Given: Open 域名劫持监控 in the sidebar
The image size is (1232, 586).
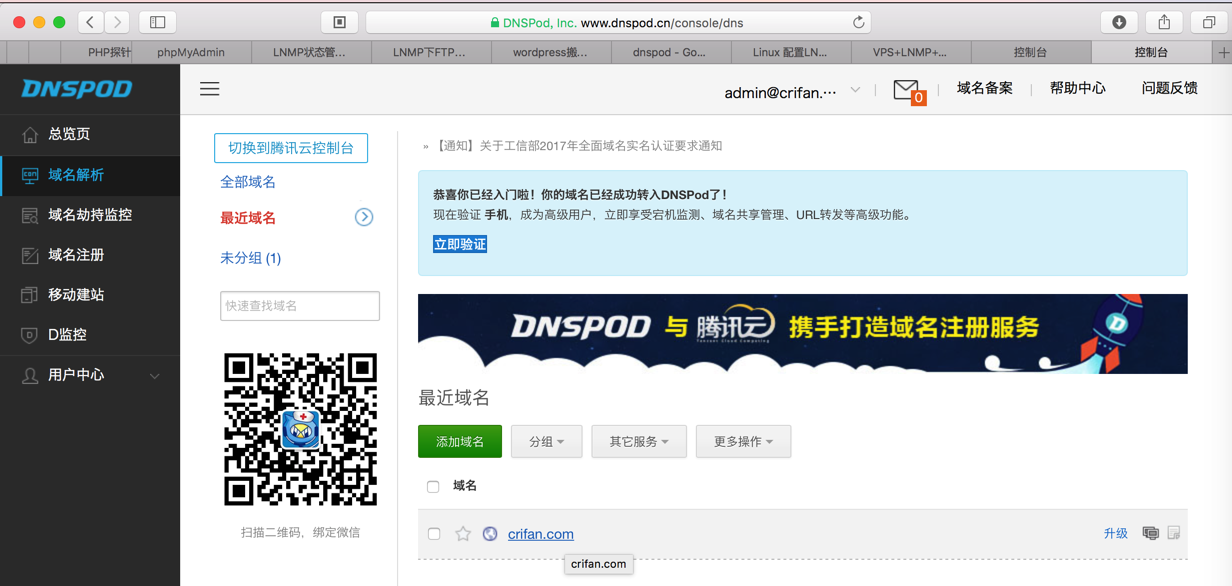Looking at the screenshot, I should [90, 215].
